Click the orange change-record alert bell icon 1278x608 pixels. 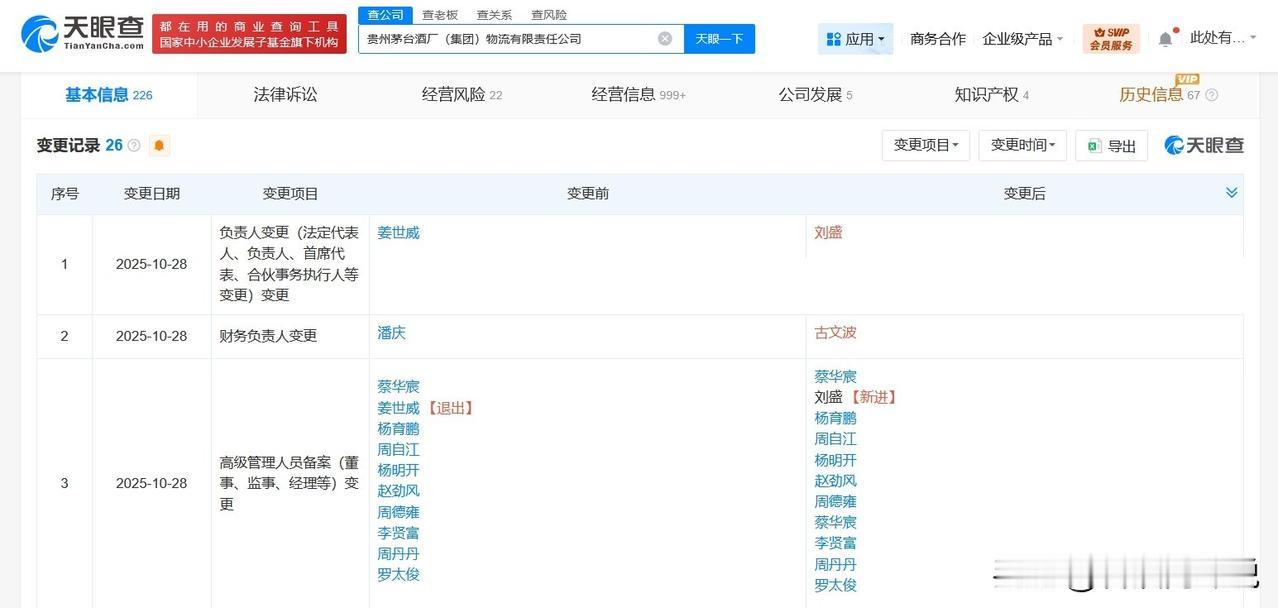coord(159,146)
